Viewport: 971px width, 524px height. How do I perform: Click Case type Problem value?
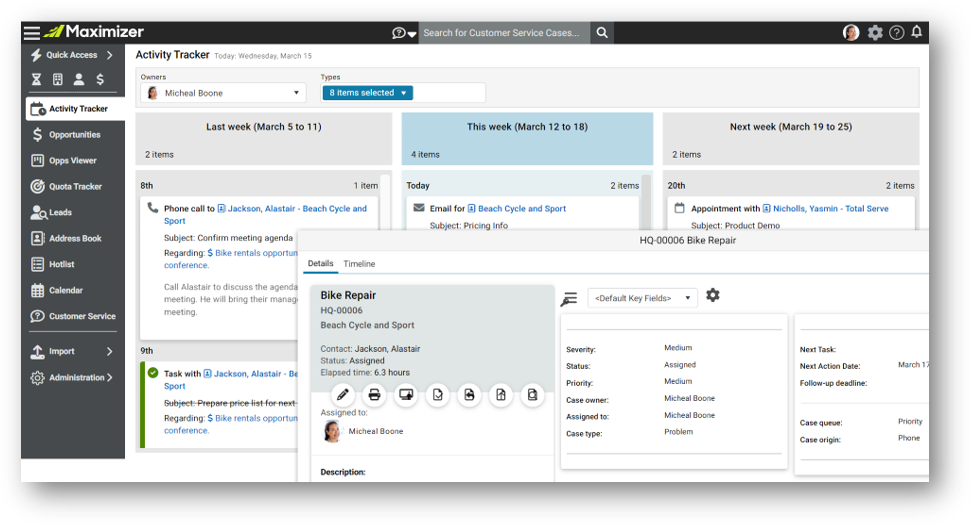[678, 432]
